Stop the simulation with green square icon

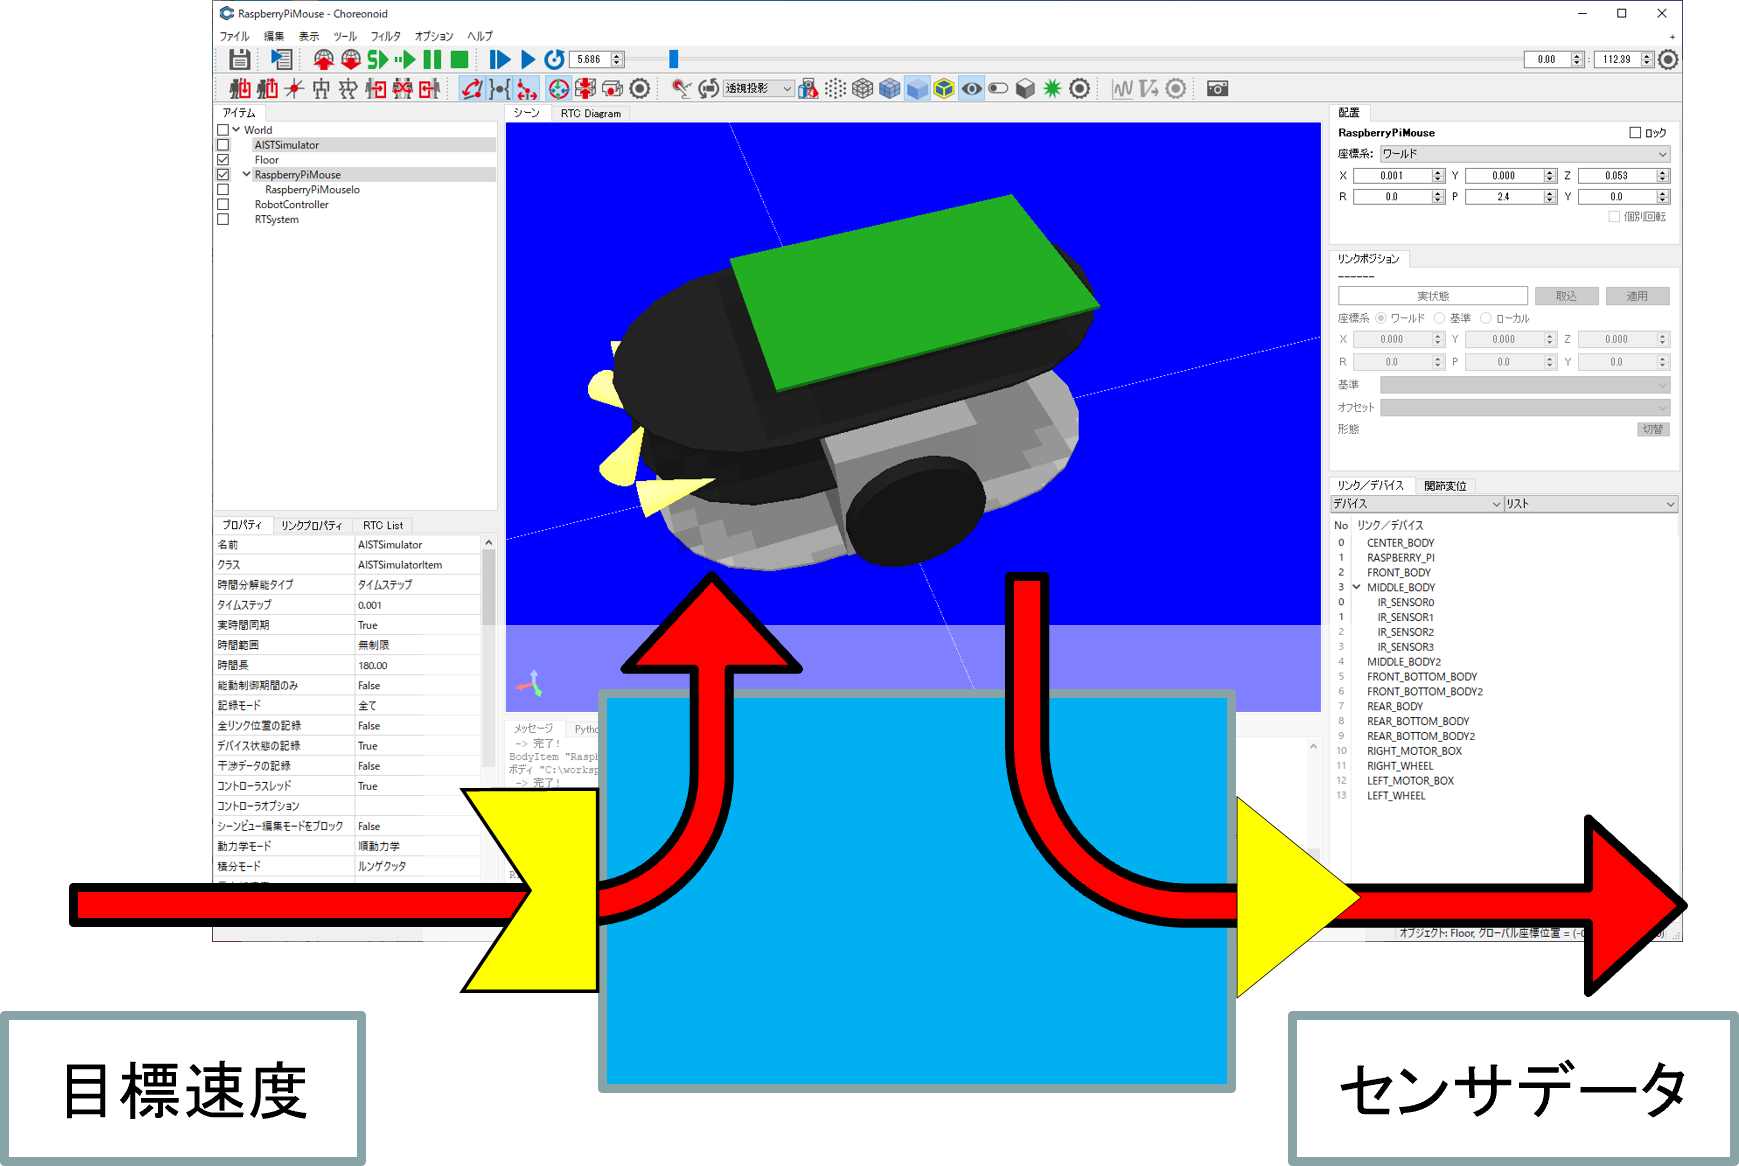[459, 60]
